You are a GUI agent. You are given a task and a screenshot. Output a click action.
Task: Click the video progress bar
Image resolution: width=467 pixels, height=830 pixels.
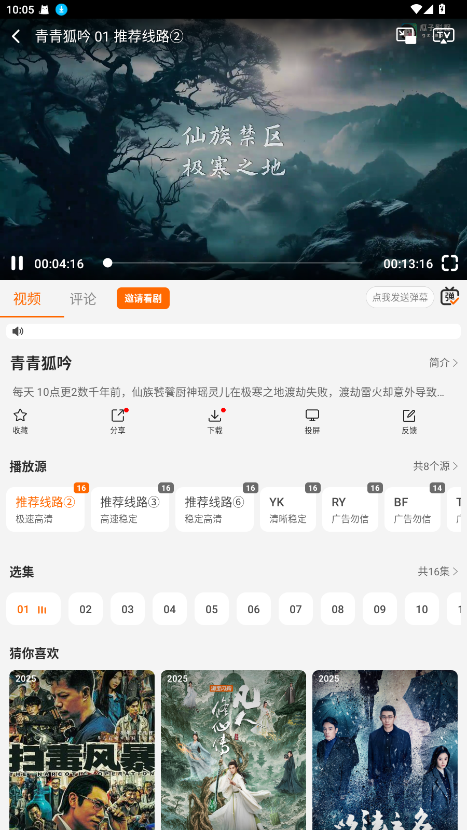[x=235, y=263]
